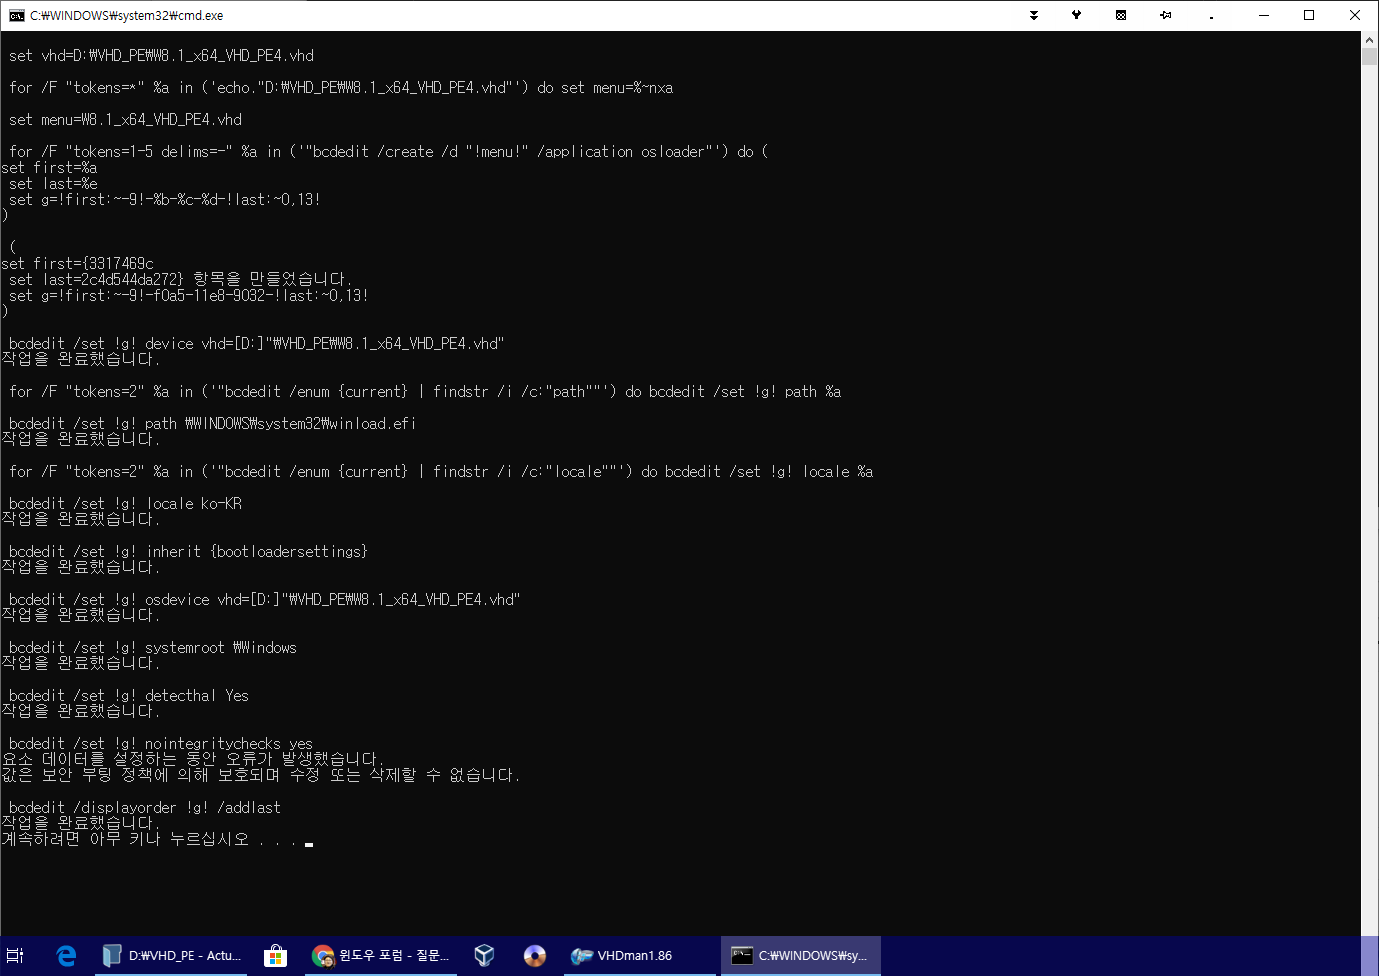
Task: Click the 'bcdedit /set !g! locale ko-KR' line
Action: coord(125,504)
